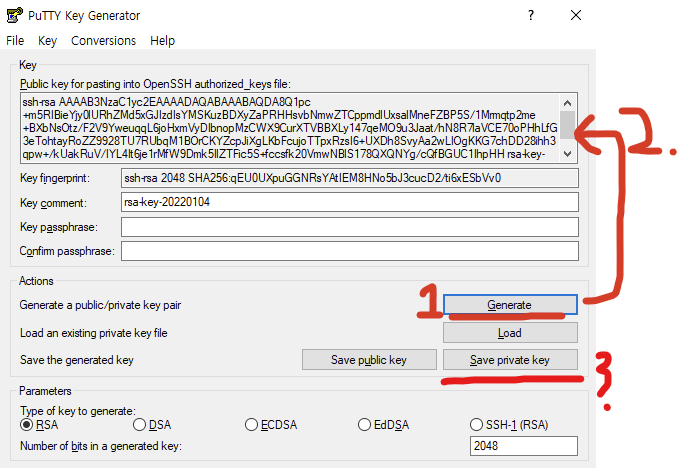This screenshot has width=683, height=470.
Task: Click Save private key button
Action: click(511, 359)
